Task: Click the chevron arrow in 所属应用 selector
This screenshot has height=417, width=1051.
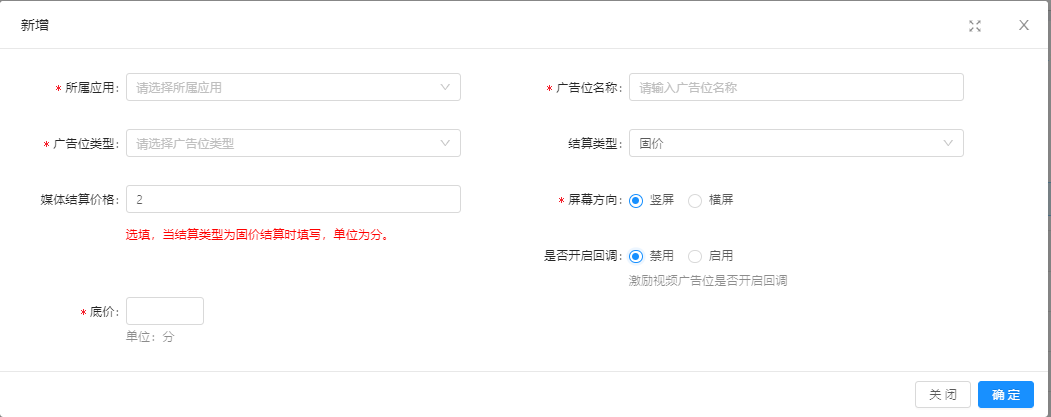Action: (x=445, y=87)
